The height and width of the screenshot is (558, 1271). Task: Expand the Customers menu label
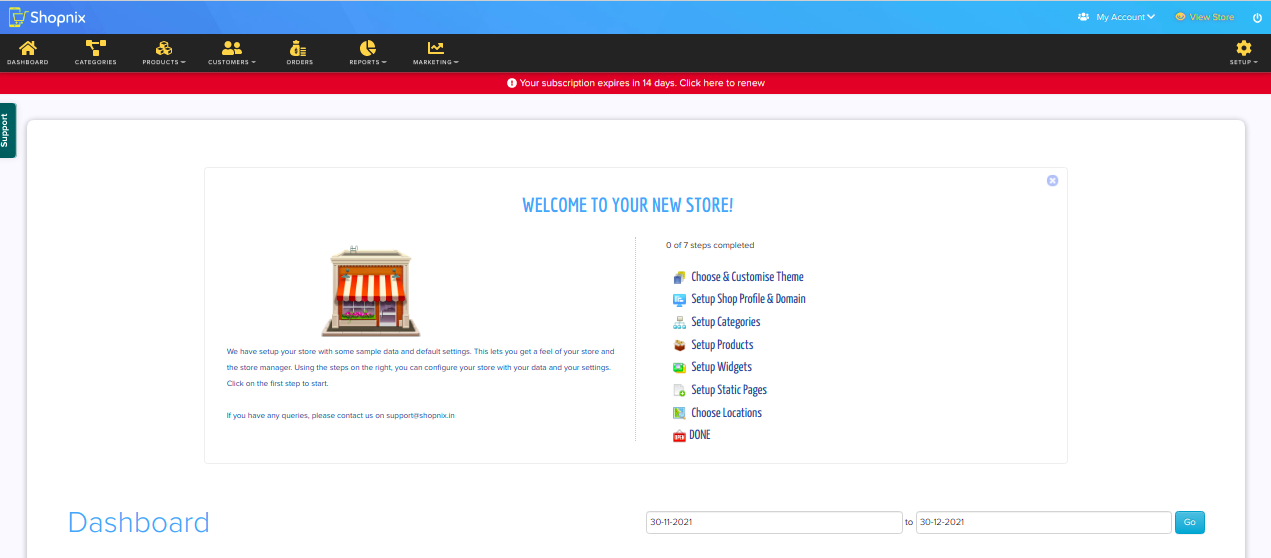tap(232, 62)
